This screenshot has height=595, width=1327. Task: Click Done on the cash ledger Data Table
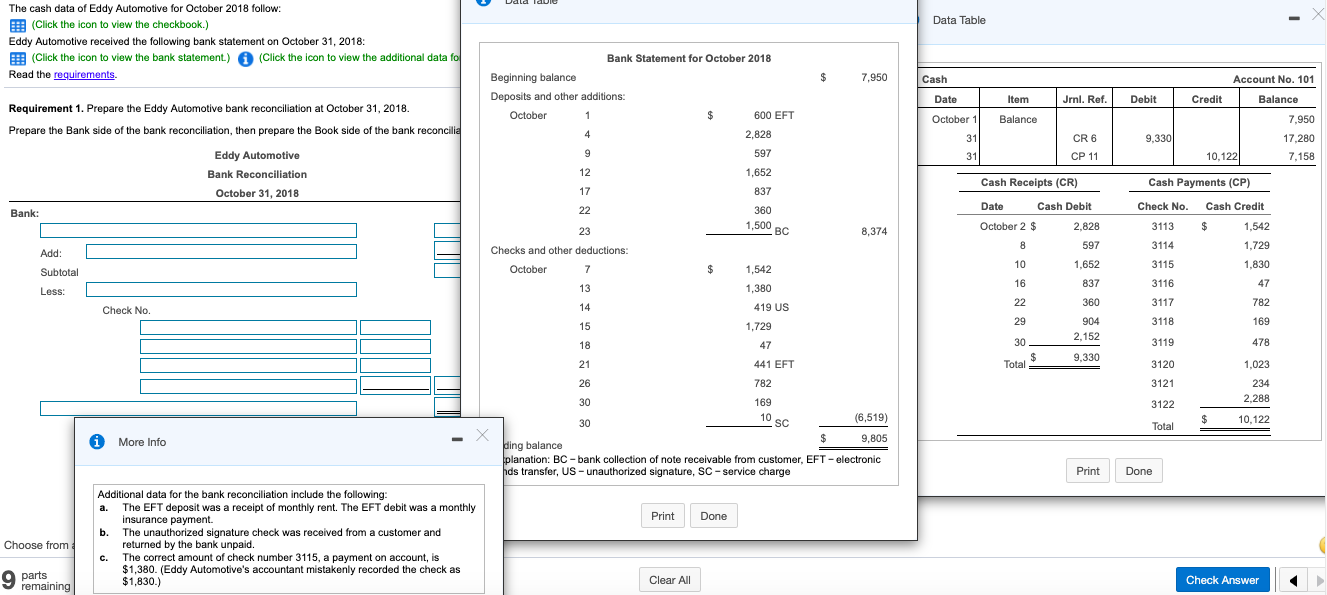(x=1139, y=470)
